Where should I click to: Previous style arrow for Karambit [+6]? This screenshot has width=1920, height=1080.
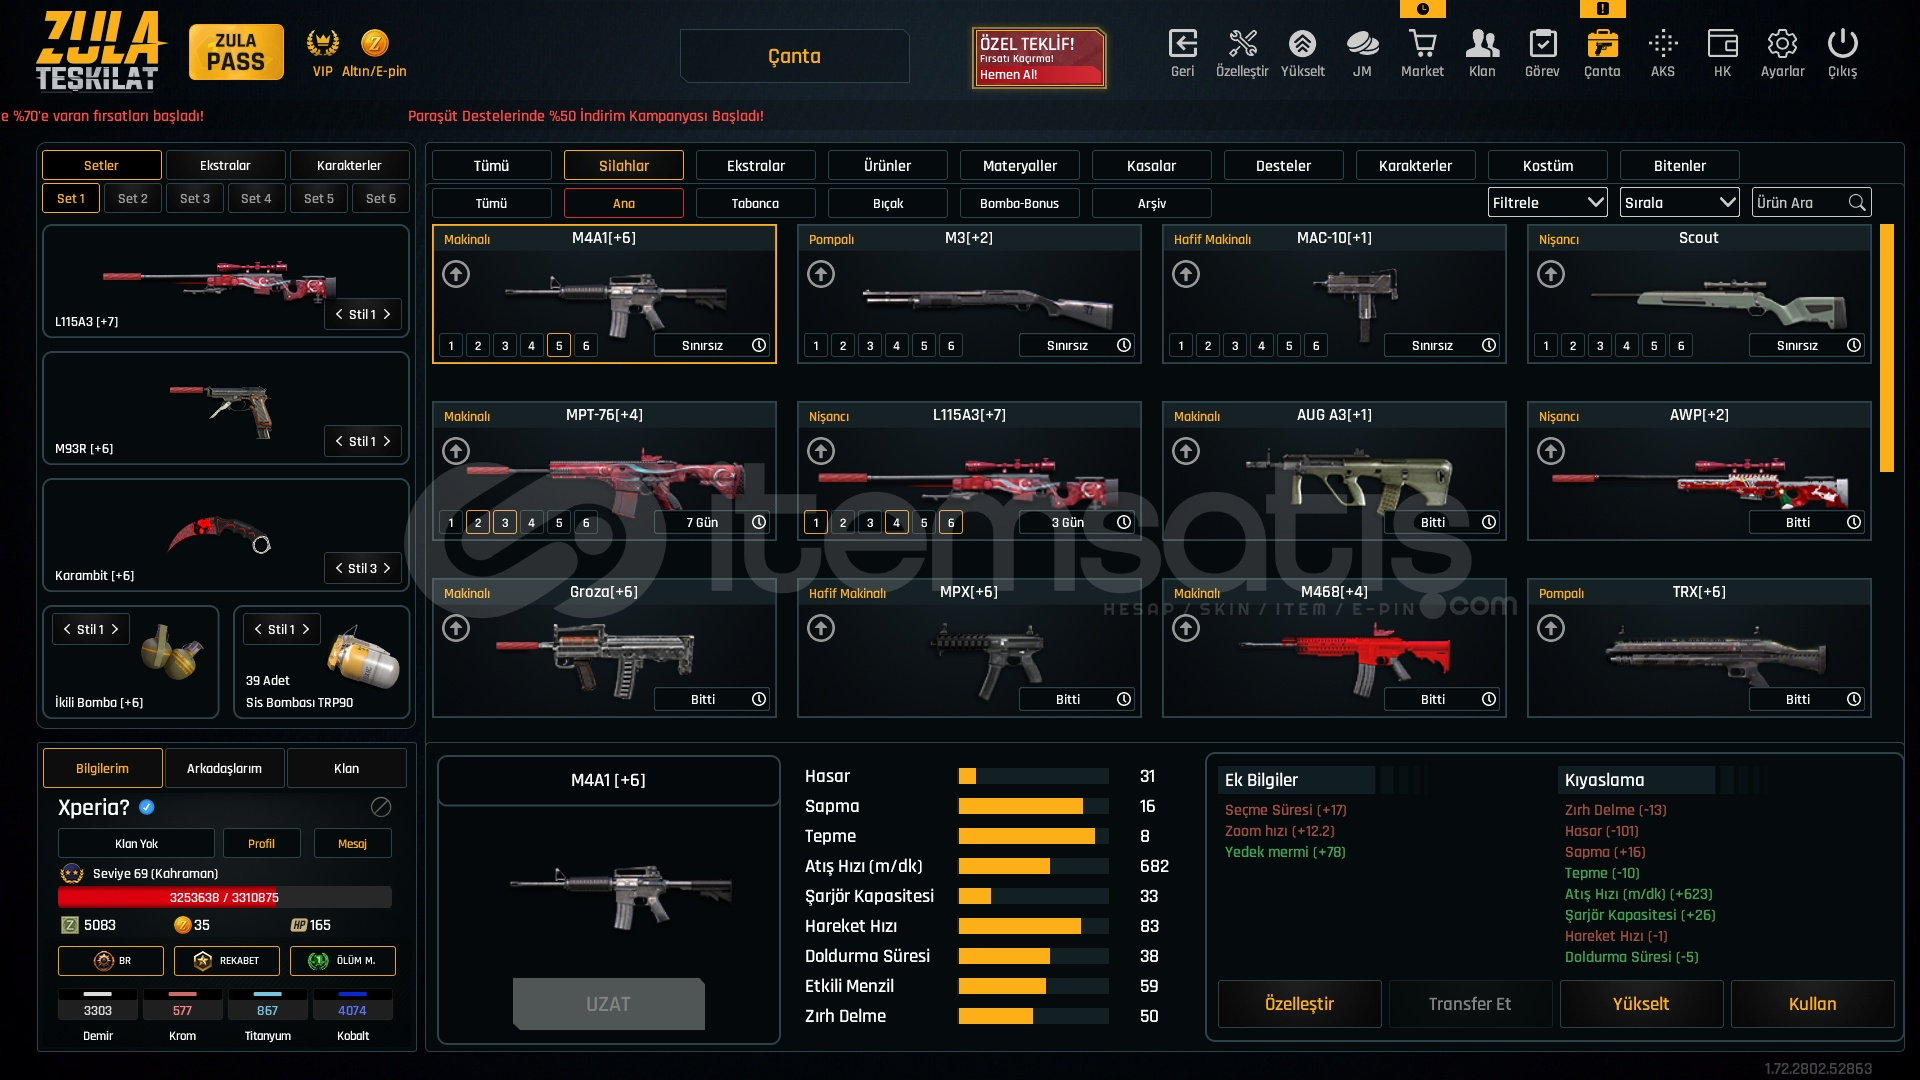[x=339, y=569]
